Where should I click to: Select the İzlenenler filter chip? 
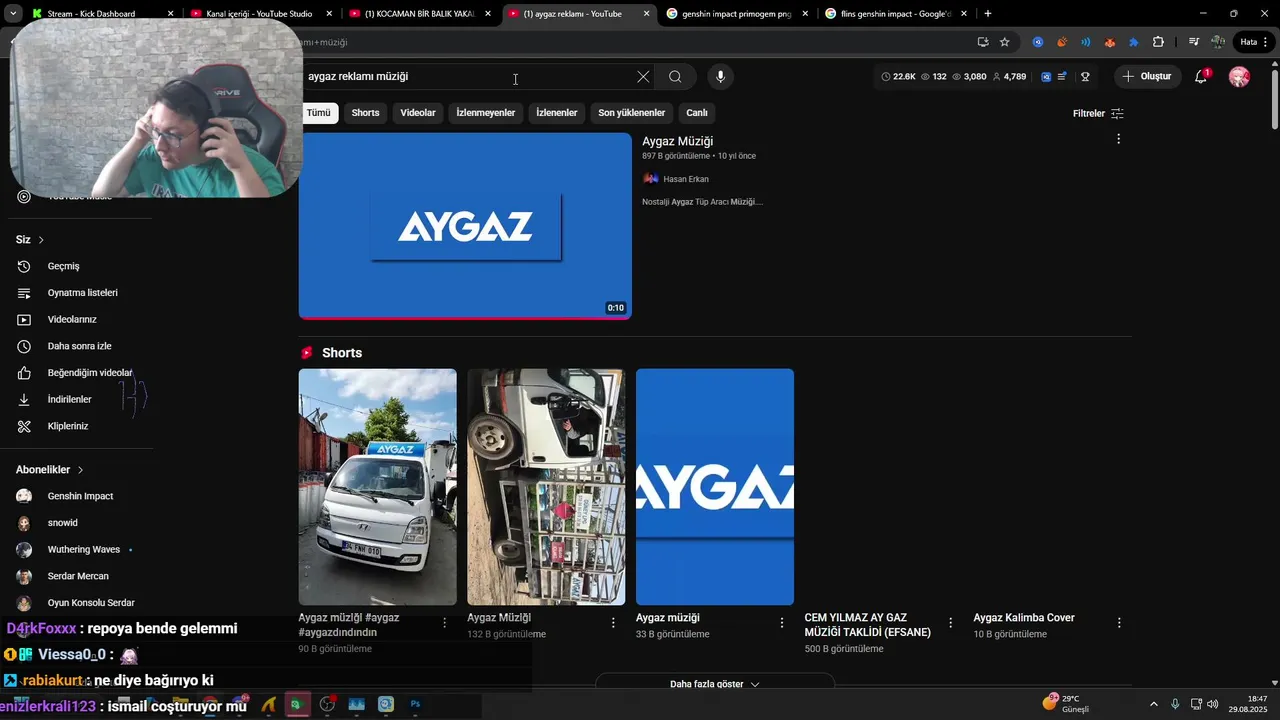(x=557, y=113)
